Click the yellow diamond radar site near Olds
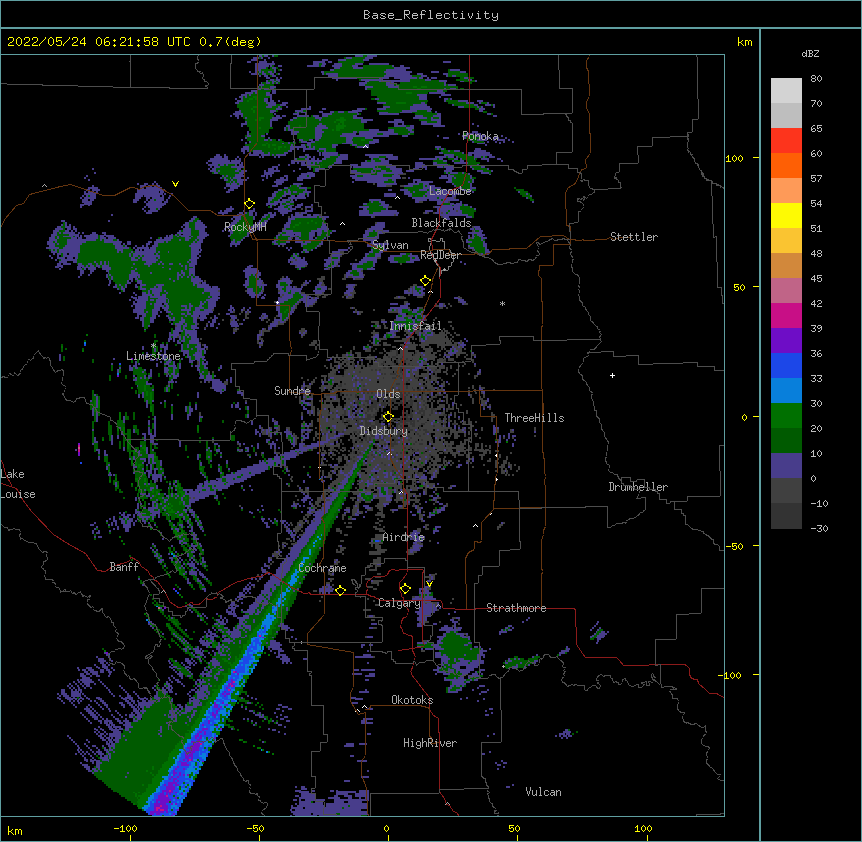 (x=388, y=417)
